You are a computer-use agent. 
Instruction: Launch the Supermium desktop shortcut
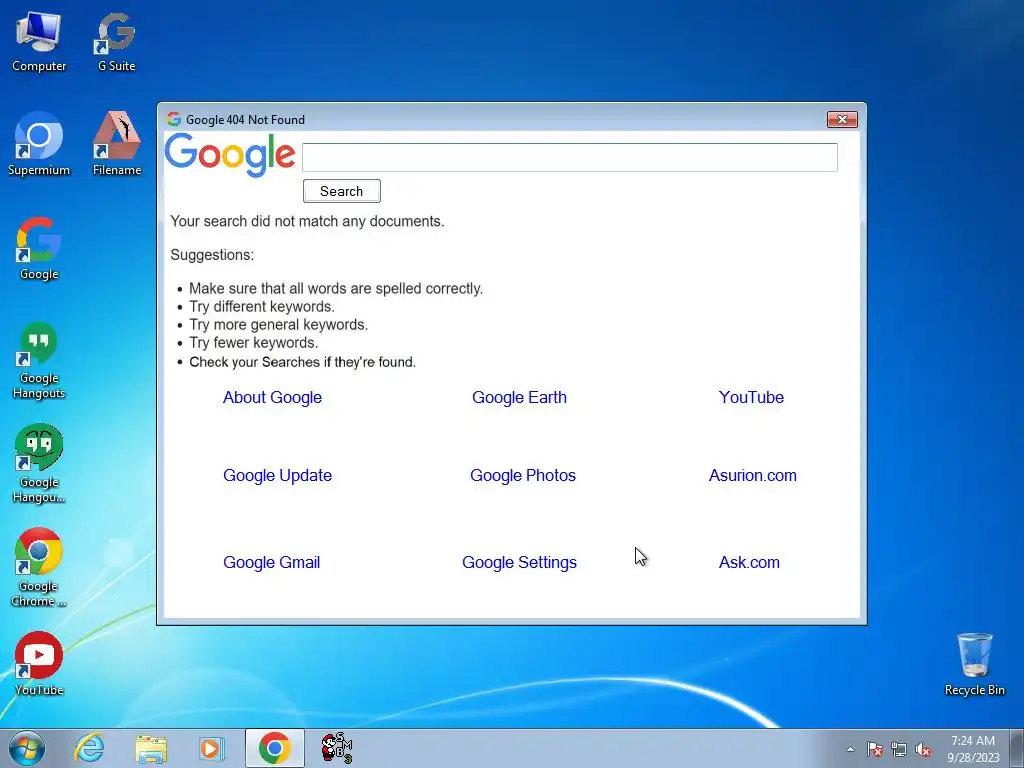coord(39,145)
